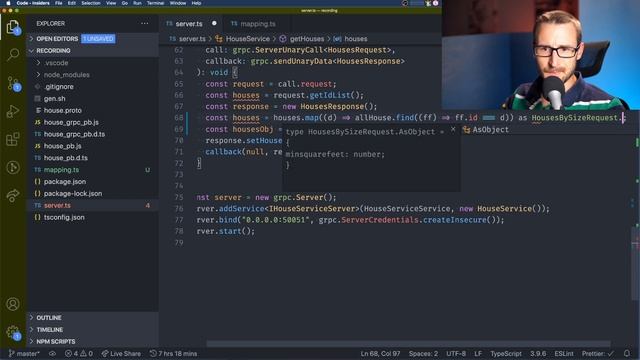Click Live Share in status bar
This screenshot has height=360, width=640.
click(x=121, y=353)
